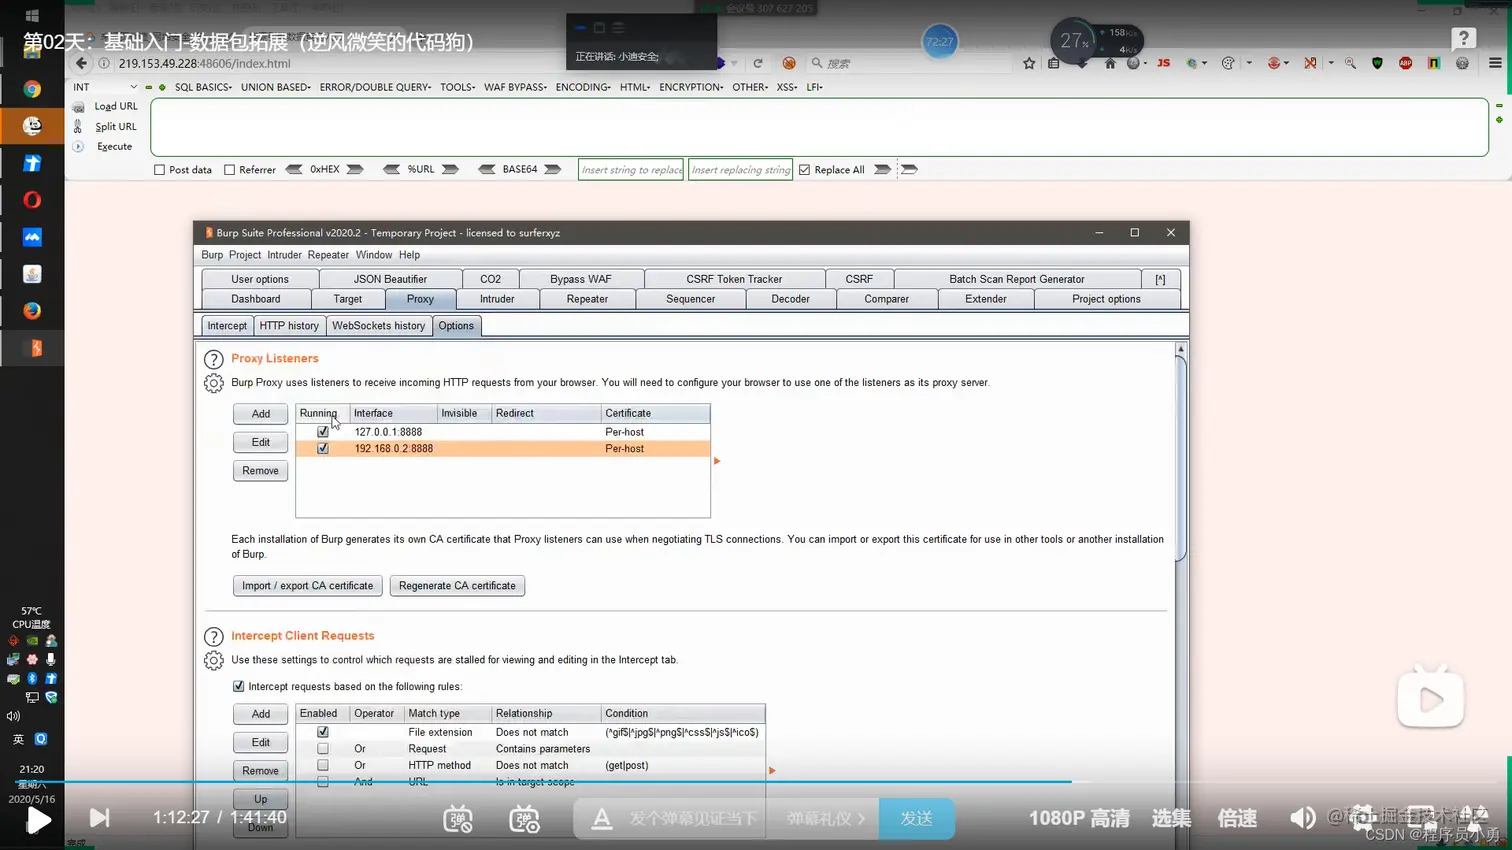Image resolution: width=1512 pixels, height=850 pixels.
Task: Click the ABP adblock extension icon
Action: [1405, 63]
